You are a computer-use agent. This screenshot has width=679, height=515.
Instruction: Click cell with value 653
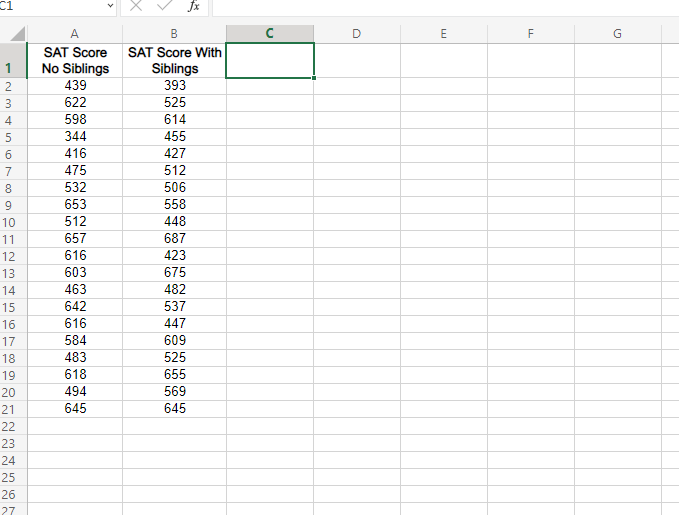pos(75,205)
